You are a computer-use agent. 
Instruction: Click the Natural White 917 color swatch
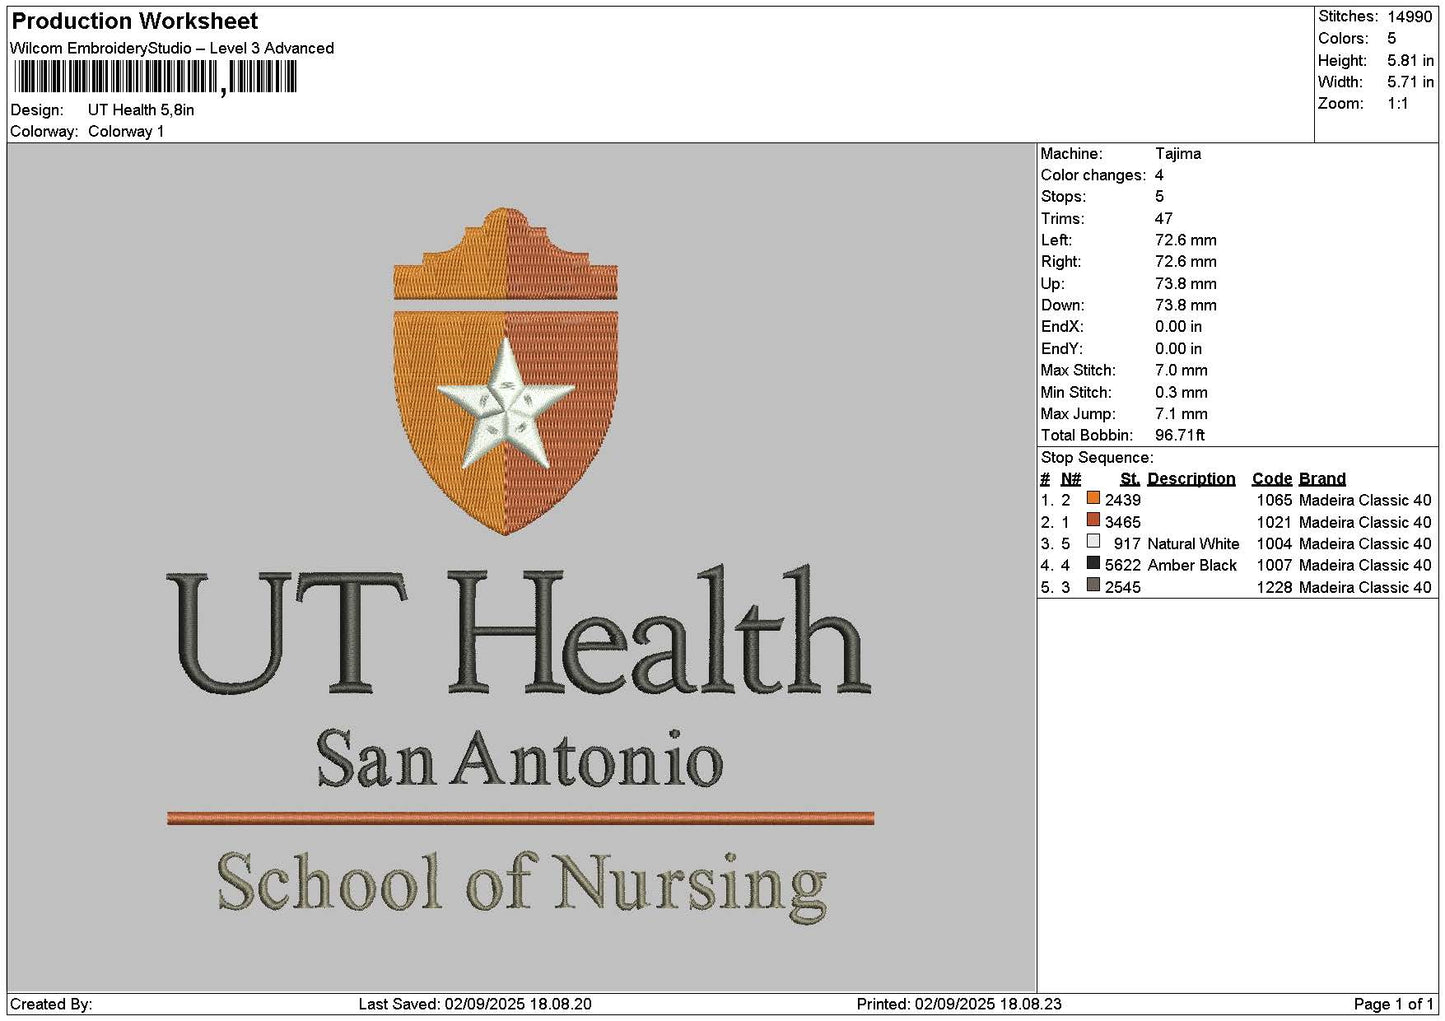coord(1093,542)
